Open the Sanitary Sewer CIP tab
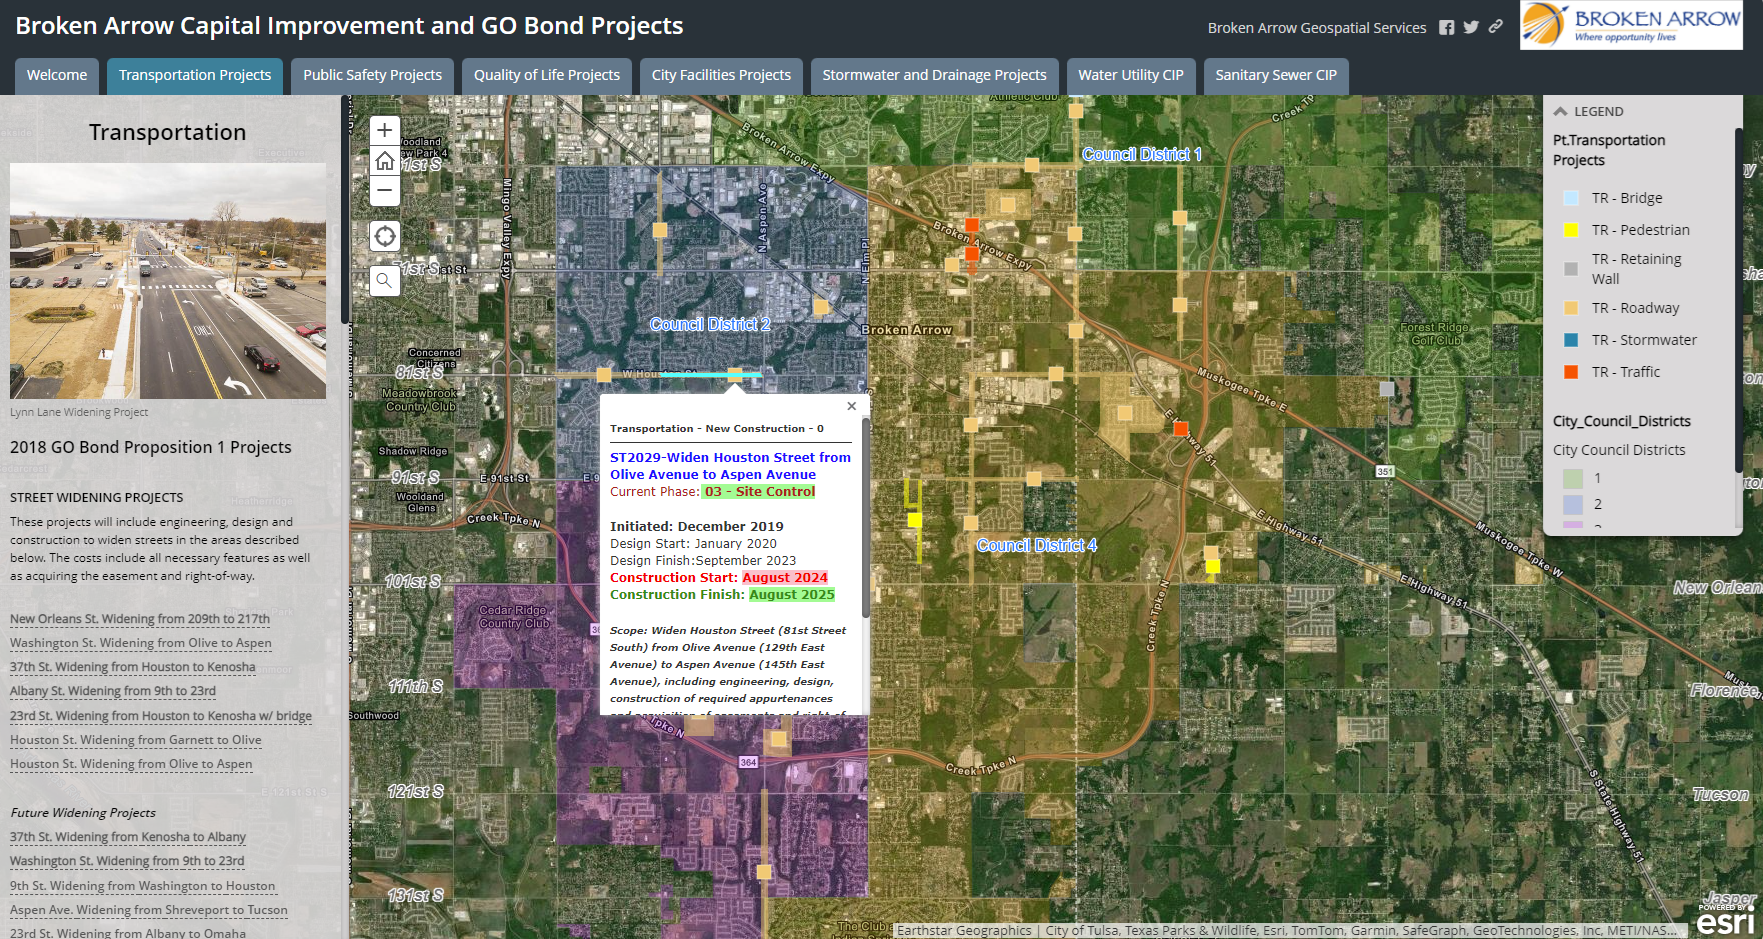Screen dimensions: 1763x939 point(1276,75)
